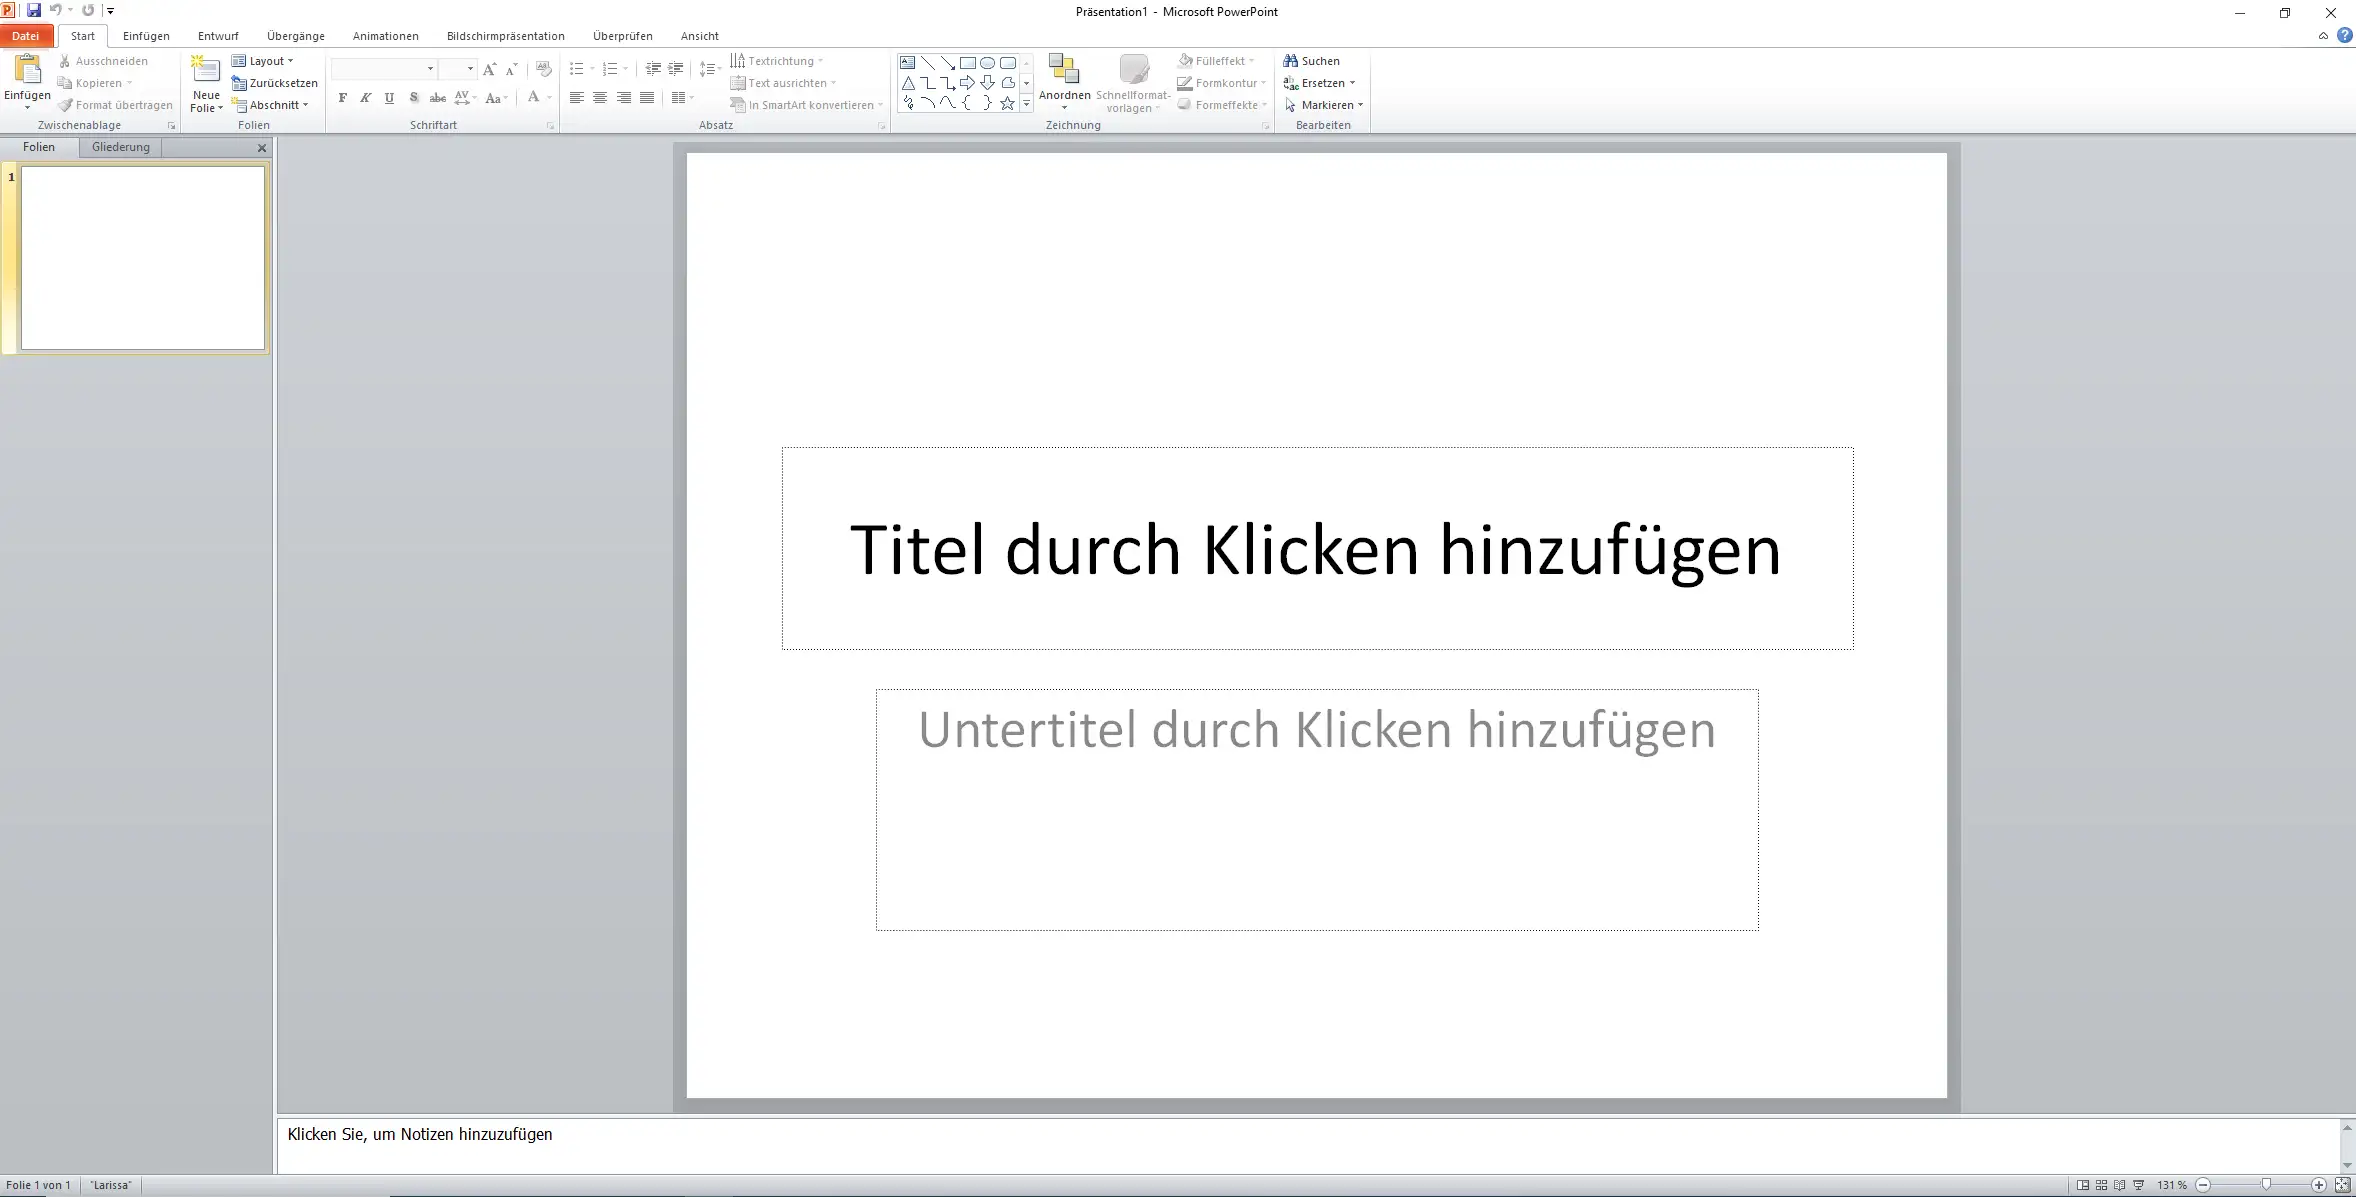Click the increase font size icon

tap(489, 69)
